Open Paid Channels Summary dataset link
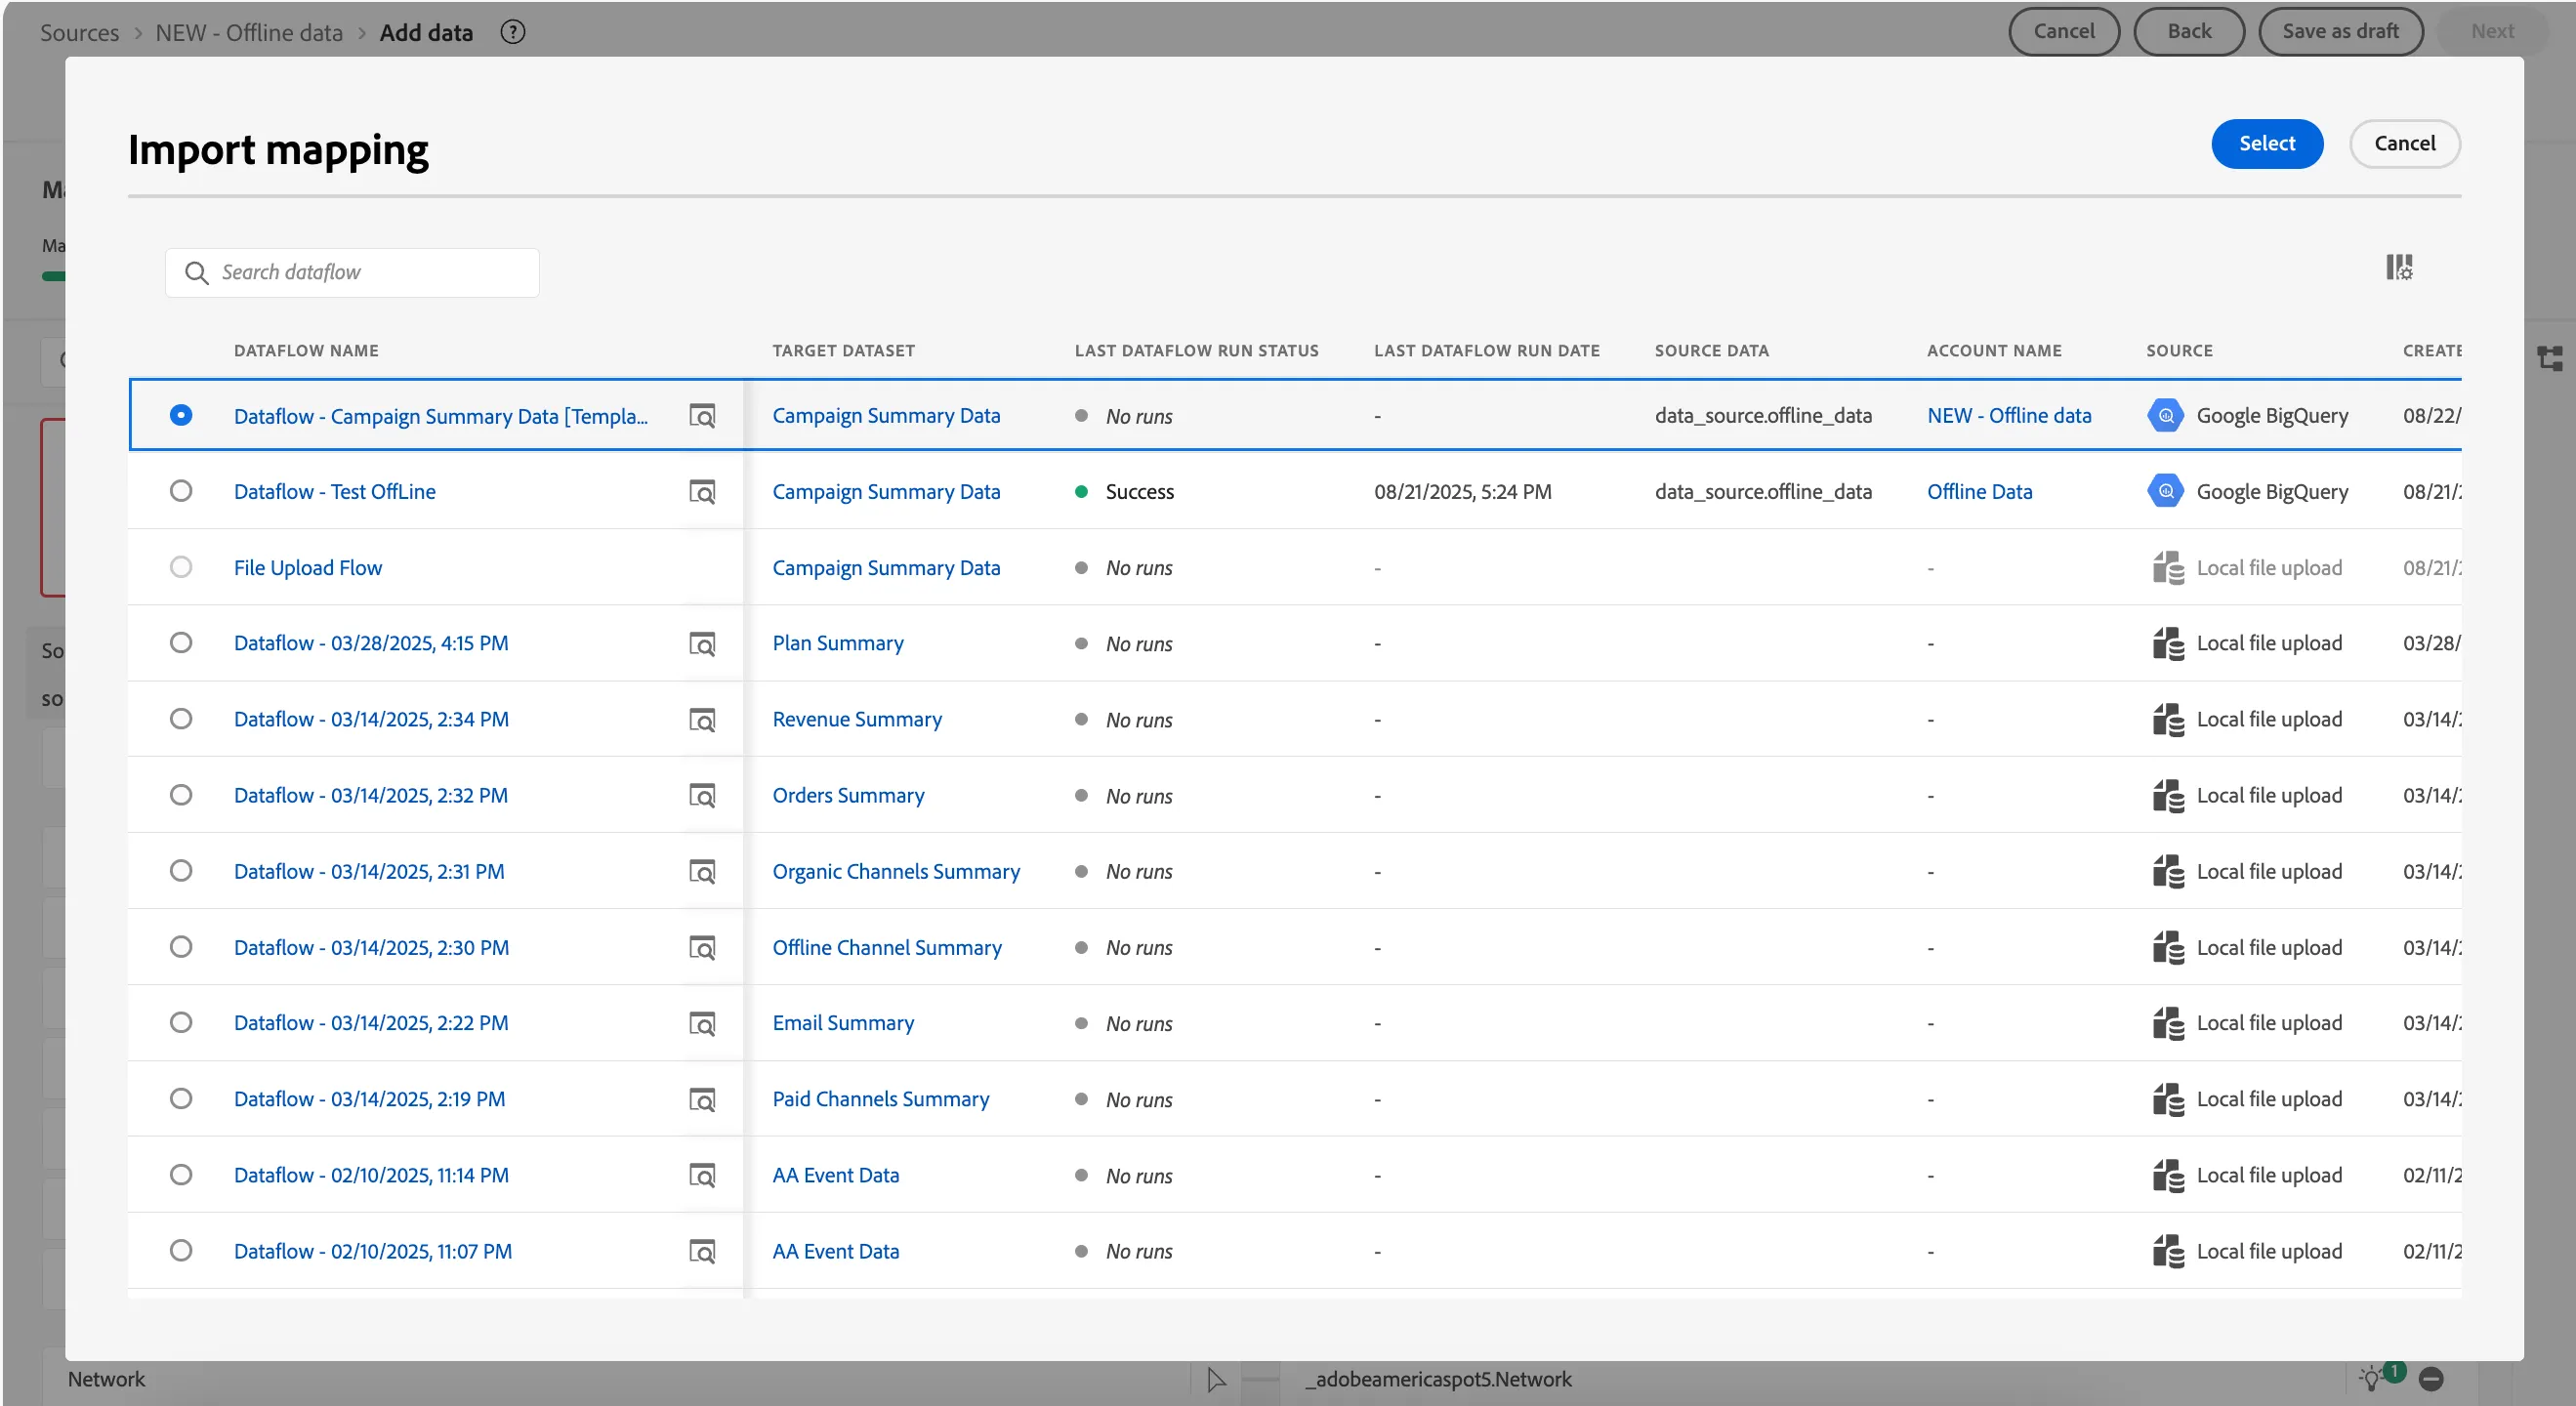The height and width of the screenshot is (1406, 2576). pyautogui.click(x=881, y=1099)
